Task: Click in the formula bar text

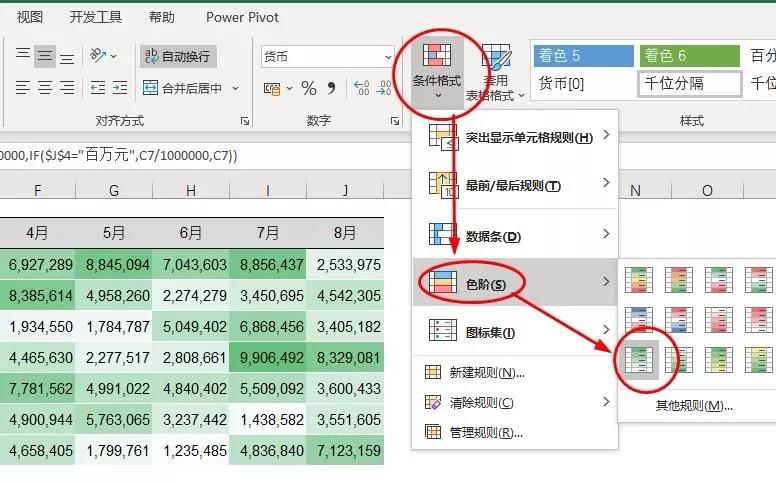Action: click(119, 155)
